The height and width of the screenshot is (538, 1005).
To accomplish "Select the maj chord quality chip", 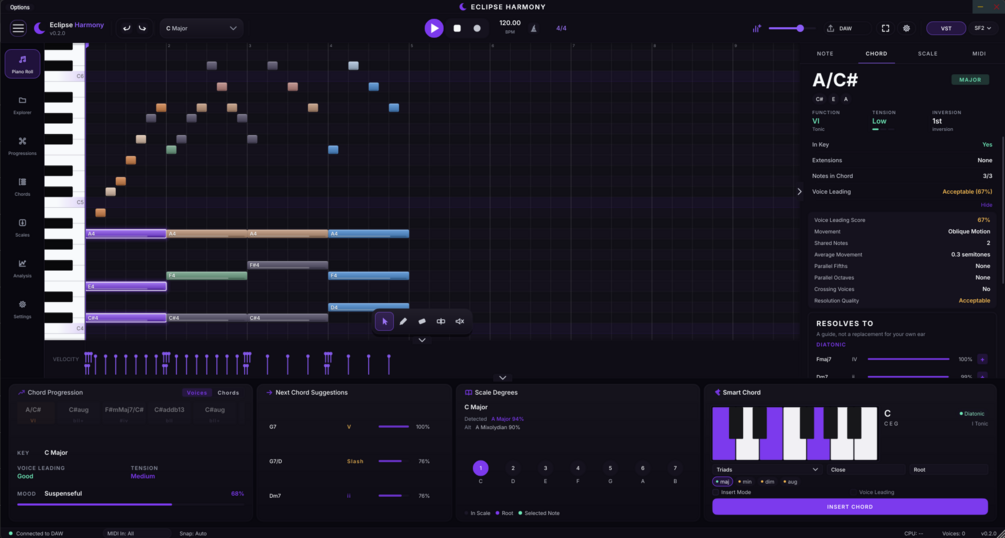I will (723, 482).
